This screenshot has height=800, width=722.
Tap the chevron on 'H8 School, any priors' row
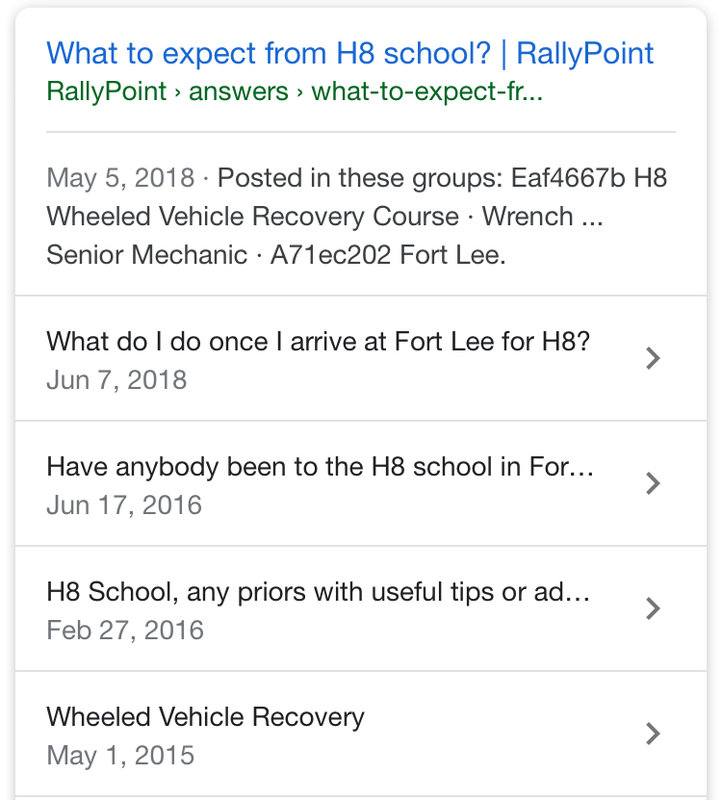point(652,608)
